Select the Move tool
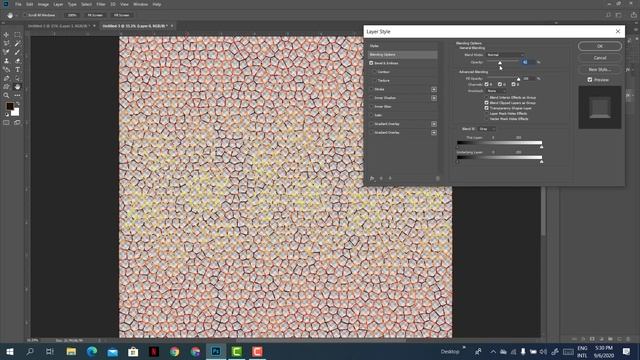Image resolution: width=640 pixels, height=360 pixels. coord(6,35)
